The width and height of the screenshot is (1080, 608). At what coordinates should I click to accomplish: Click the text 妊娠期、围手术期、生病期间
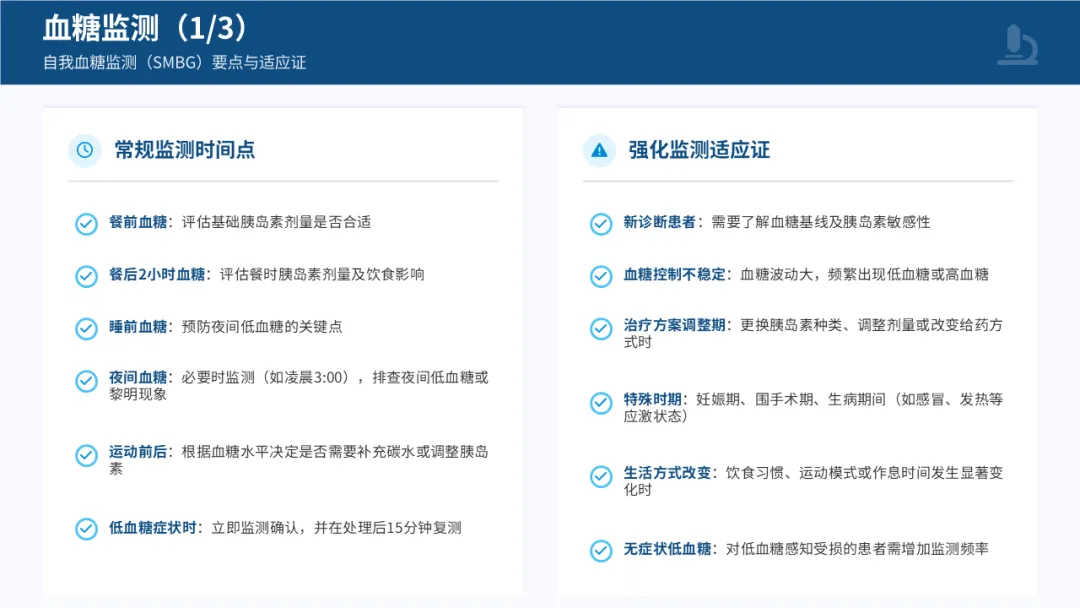791,399
